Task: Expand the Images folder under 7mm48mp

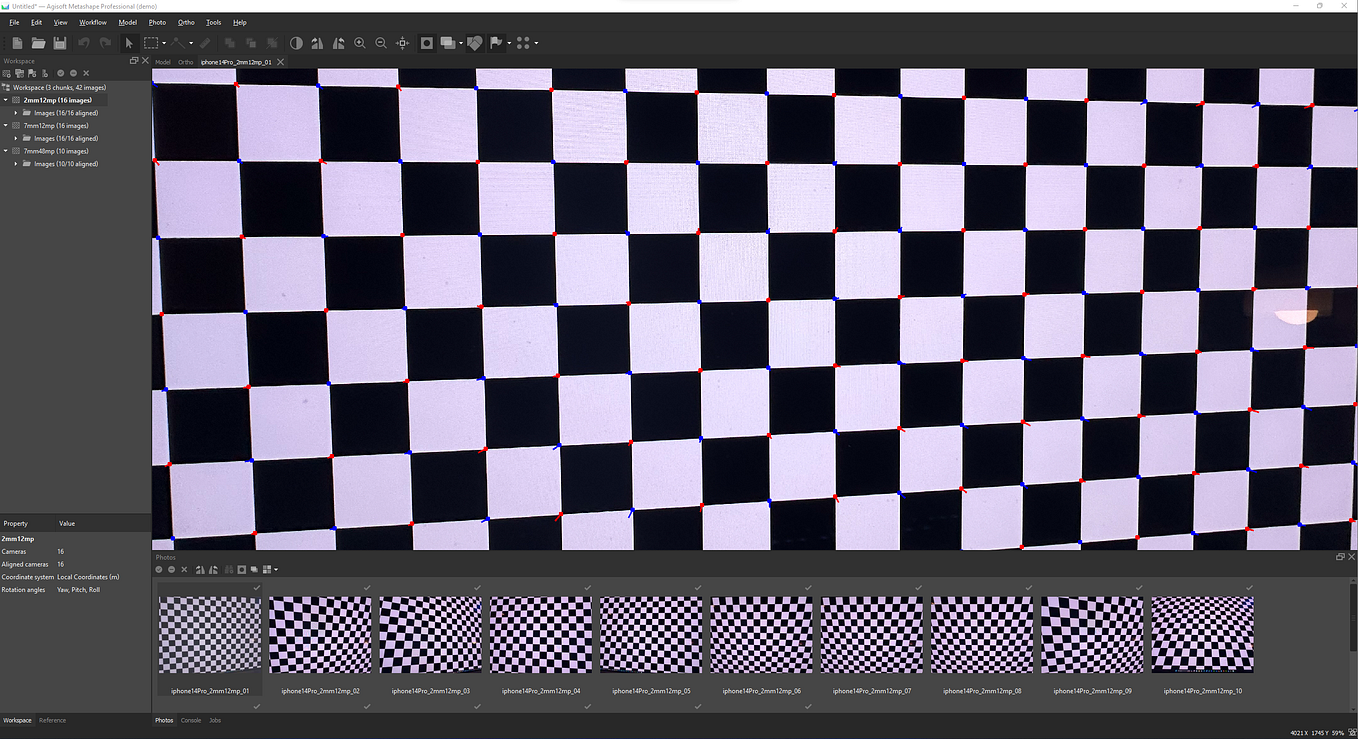Action: (15, 164)
